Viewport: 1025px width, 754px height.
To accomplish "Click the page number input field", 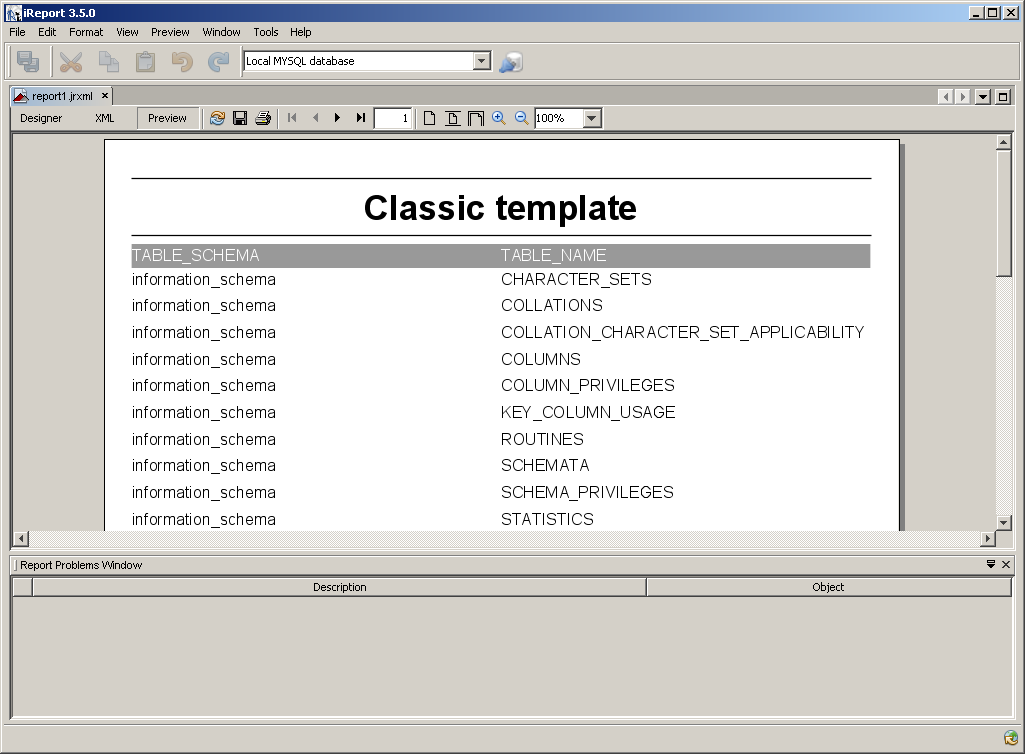I will [x=393, y=118].
